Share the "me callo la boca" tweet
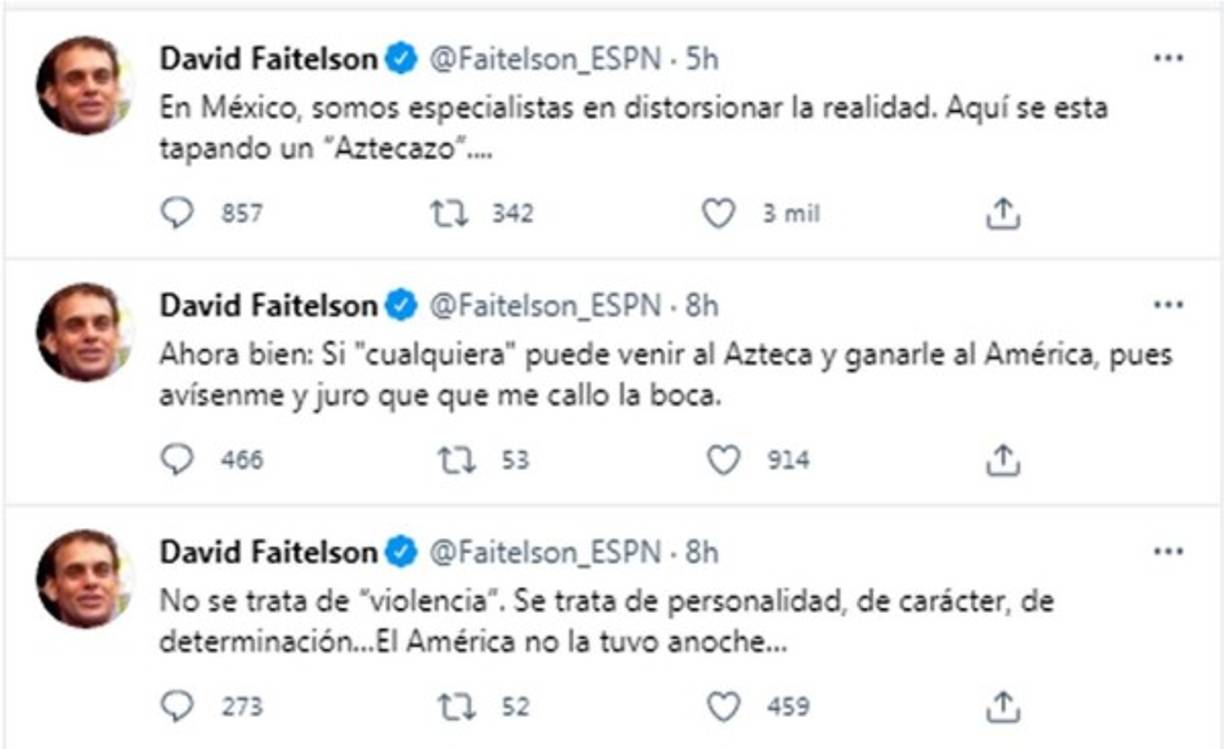The width and height of the screenshot is (1224, 749). 1002,459
